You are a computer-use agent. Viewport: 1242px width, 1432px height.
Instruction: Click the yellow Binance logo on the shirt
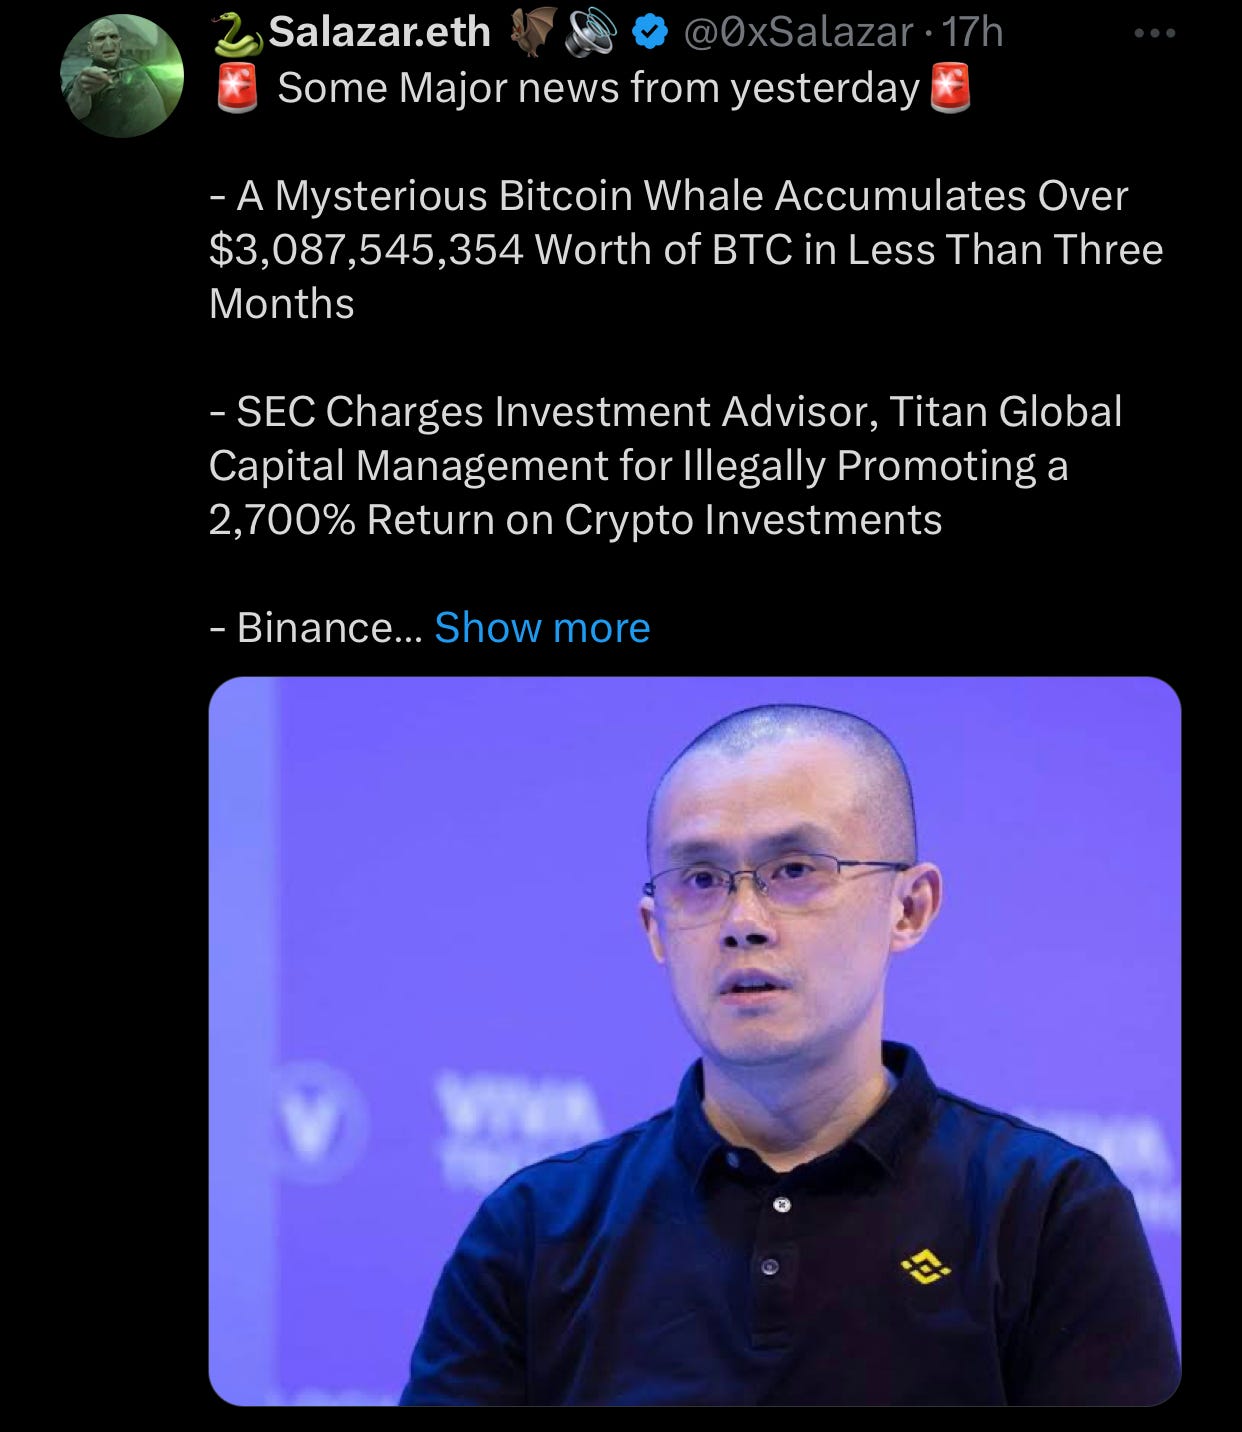[926, 1269]
